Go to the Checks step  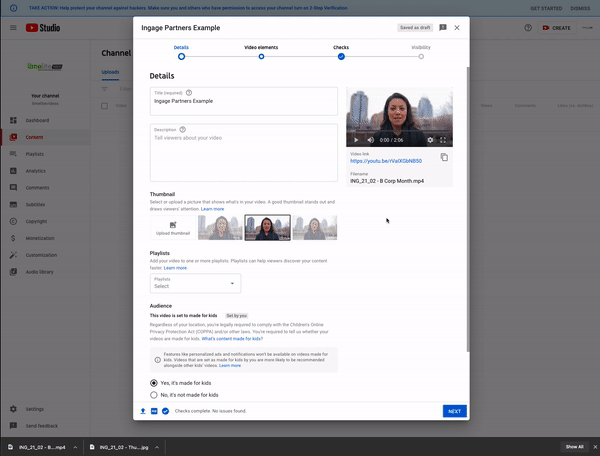pos(341,52)
